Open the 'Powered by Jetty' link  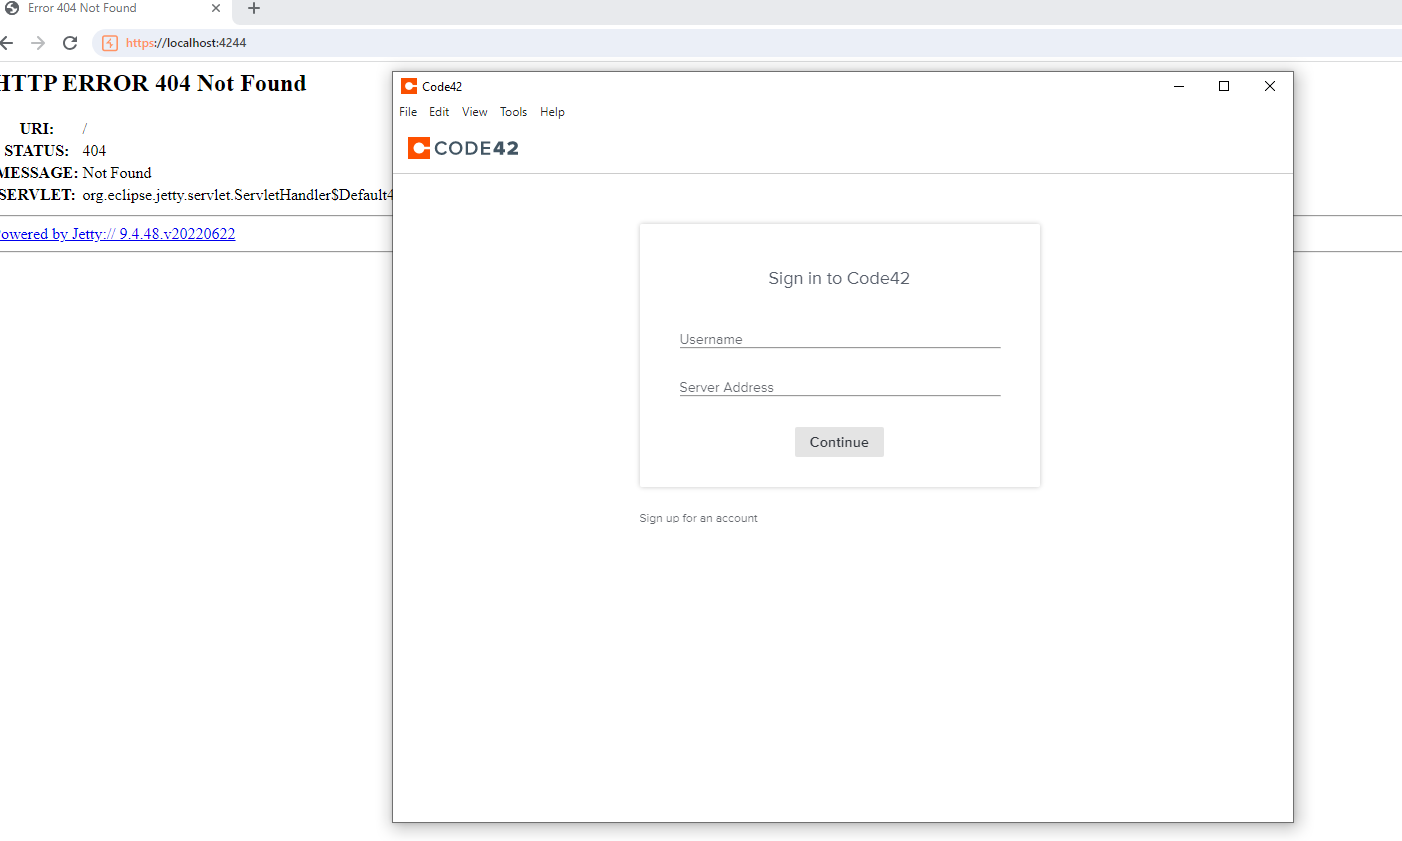[117, 234]
